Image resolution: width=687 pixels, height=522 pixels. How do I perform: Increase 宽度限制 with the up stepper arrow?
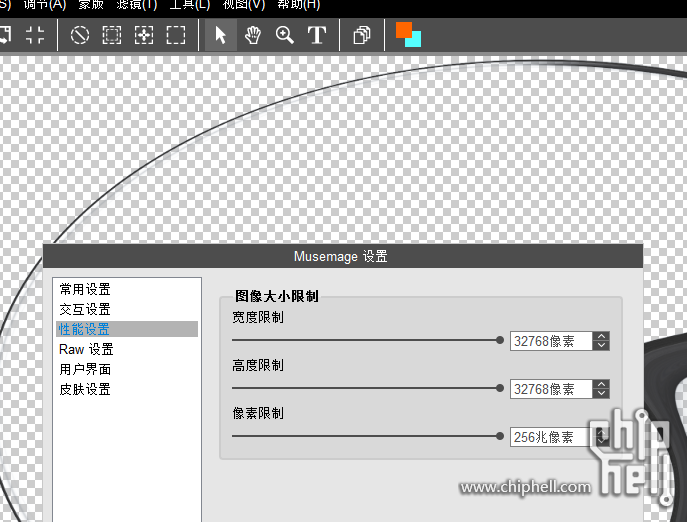tap(601, 336)
